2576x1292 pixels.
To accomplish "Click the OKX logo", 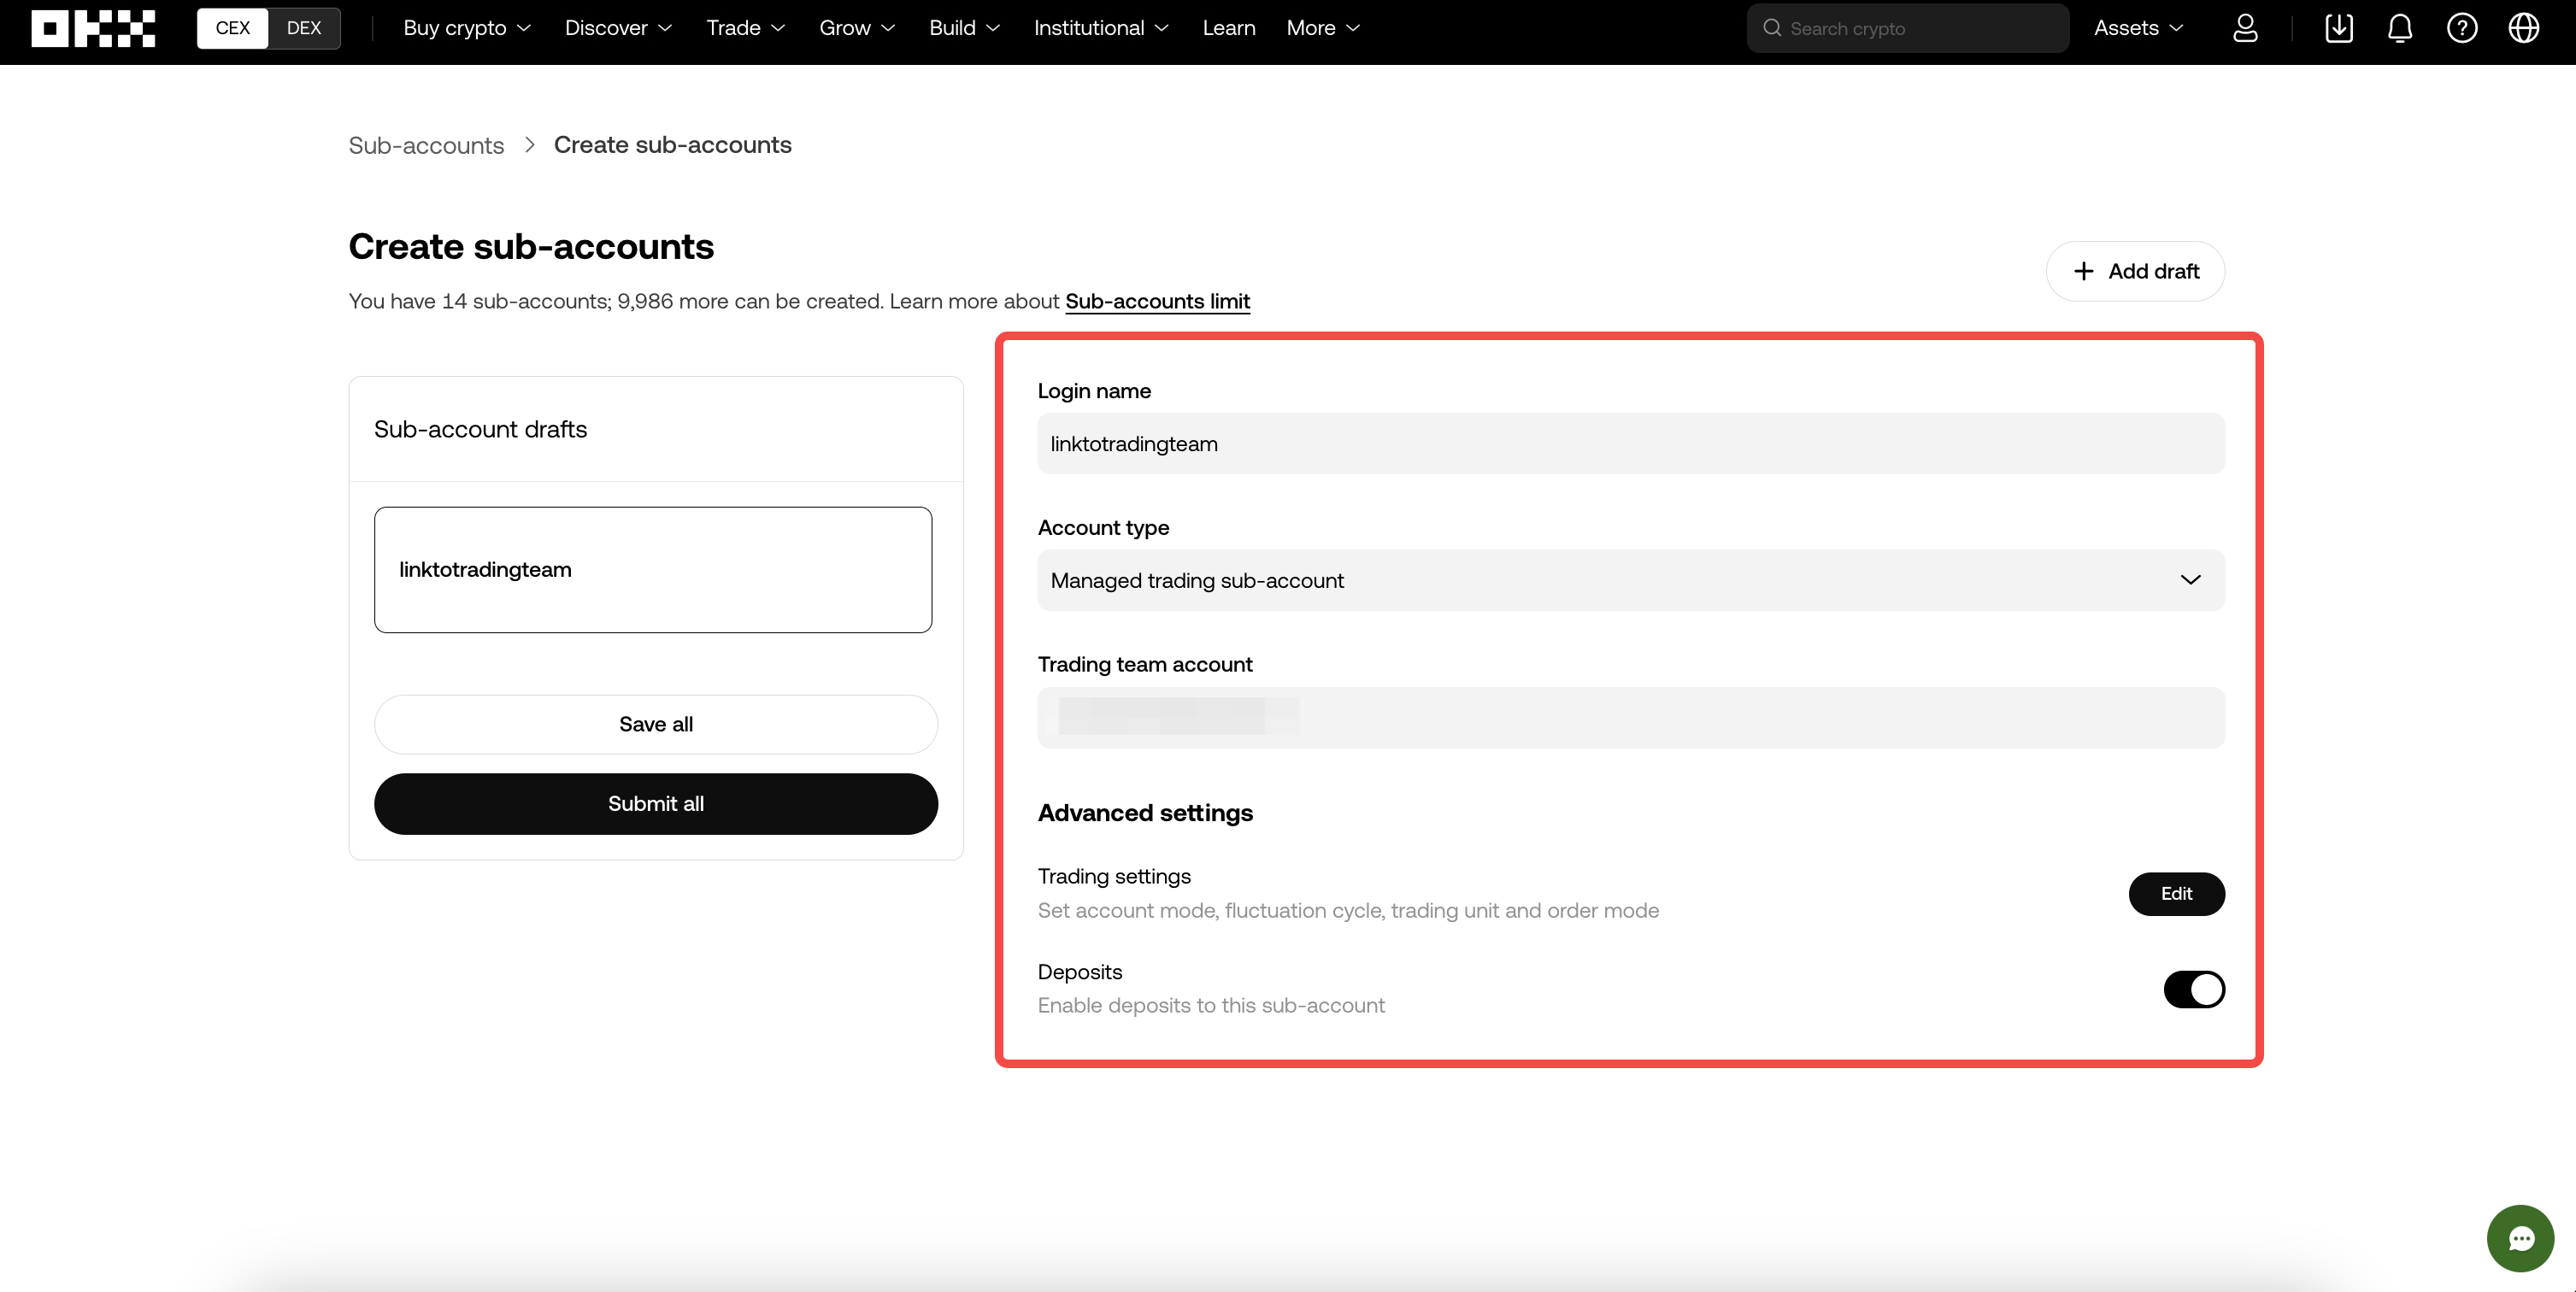I will [93, 28].
